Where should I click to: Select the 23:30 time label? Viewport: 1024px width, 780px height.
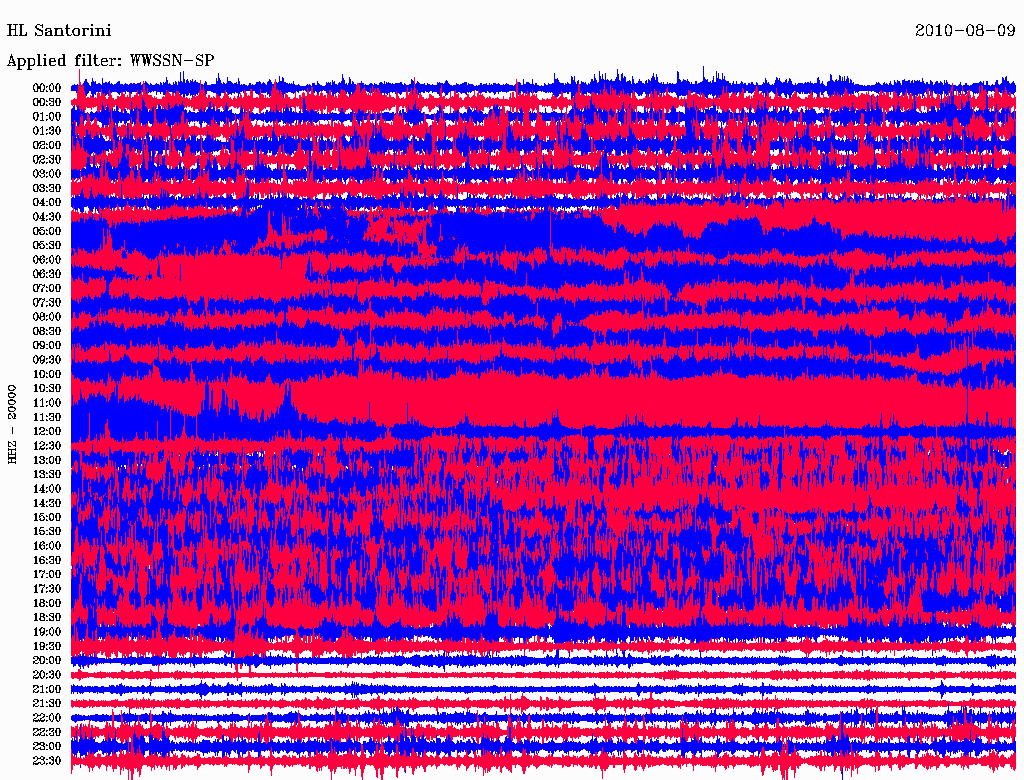(x=46, y=760)
